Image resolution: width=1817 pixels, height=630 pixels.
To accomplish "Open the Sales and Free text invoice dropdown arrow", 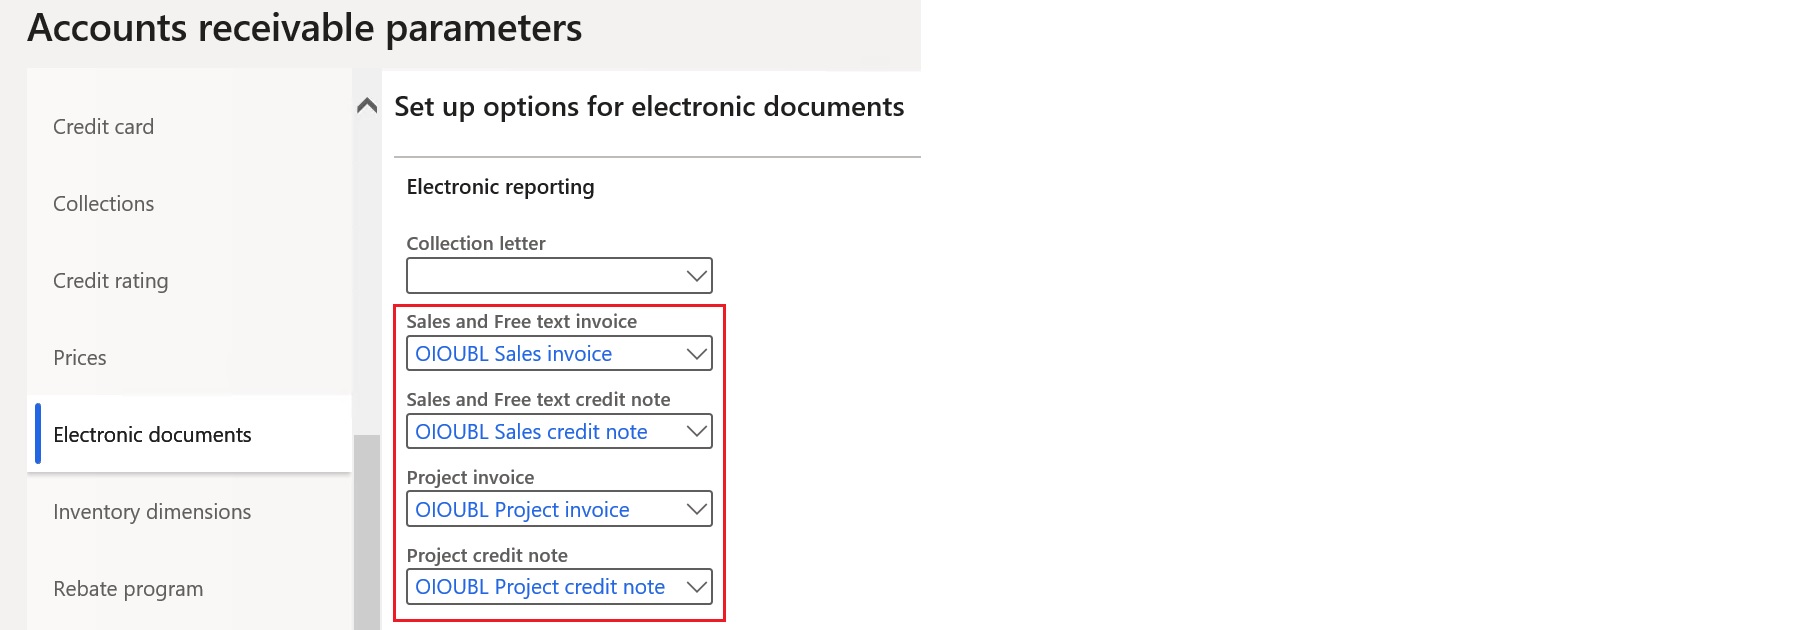I will click(x=697, y=354).
